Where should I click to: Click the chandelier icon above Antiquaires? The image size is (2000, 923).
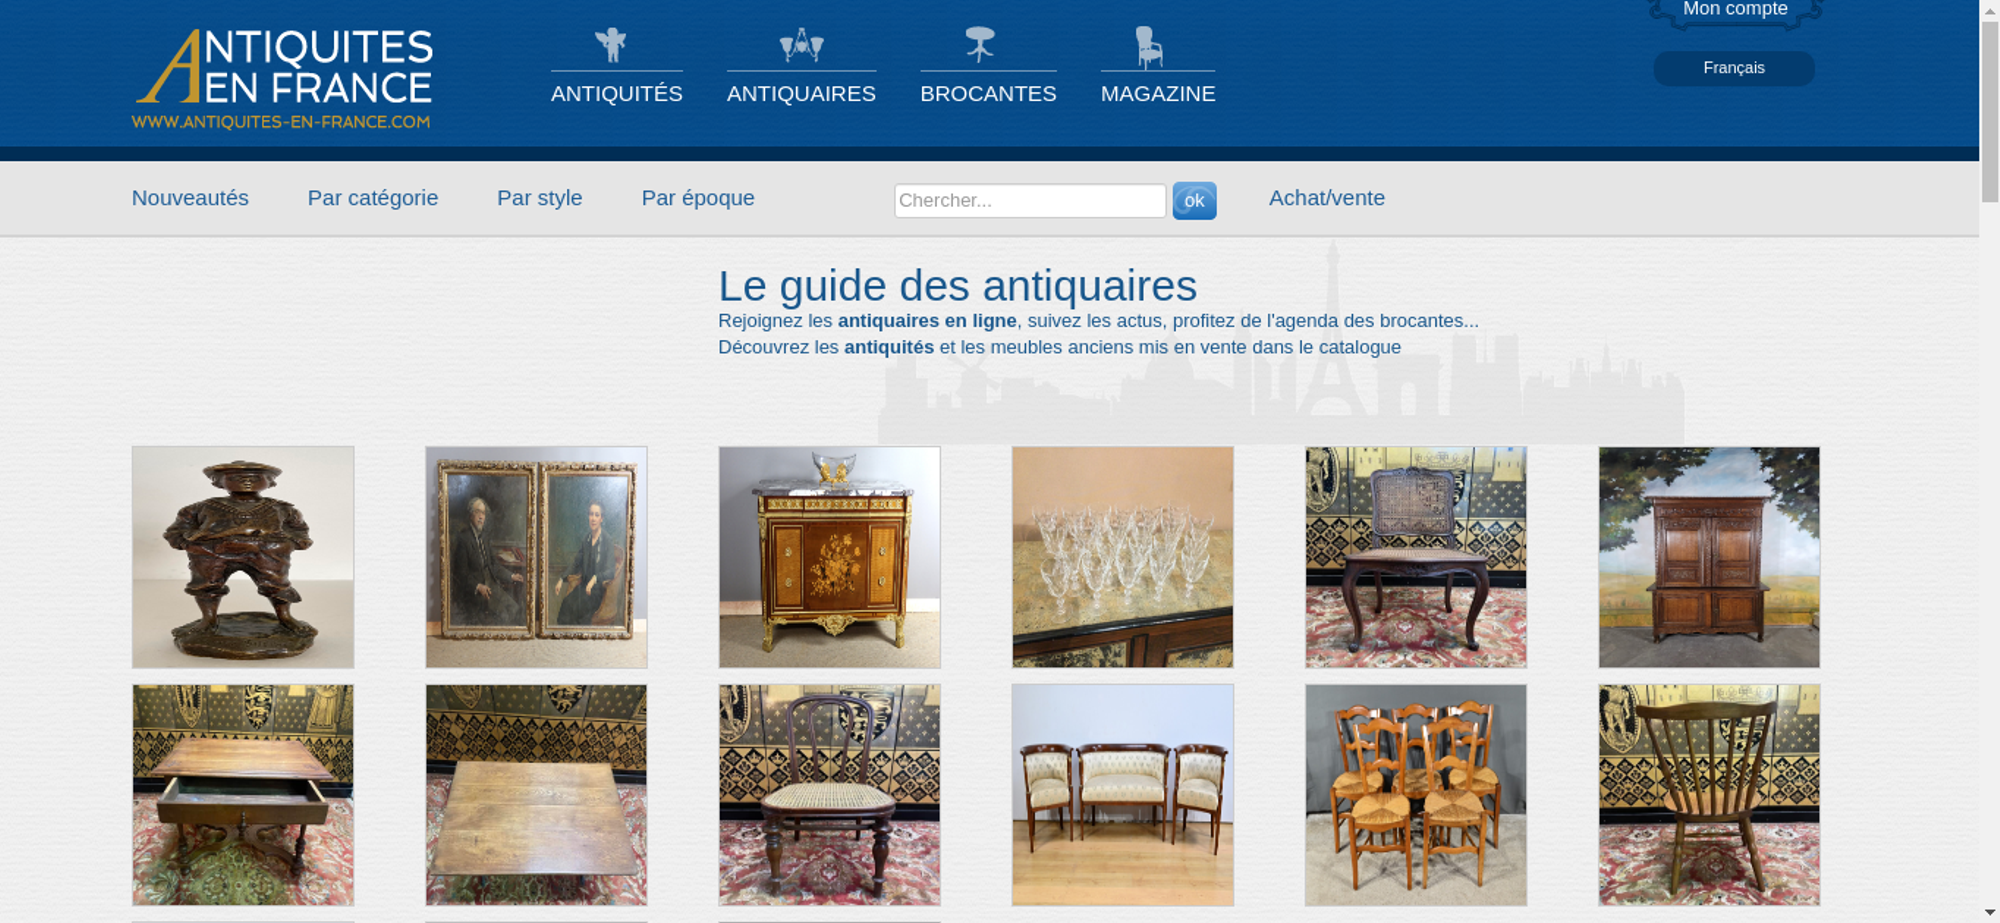point(801,45)
